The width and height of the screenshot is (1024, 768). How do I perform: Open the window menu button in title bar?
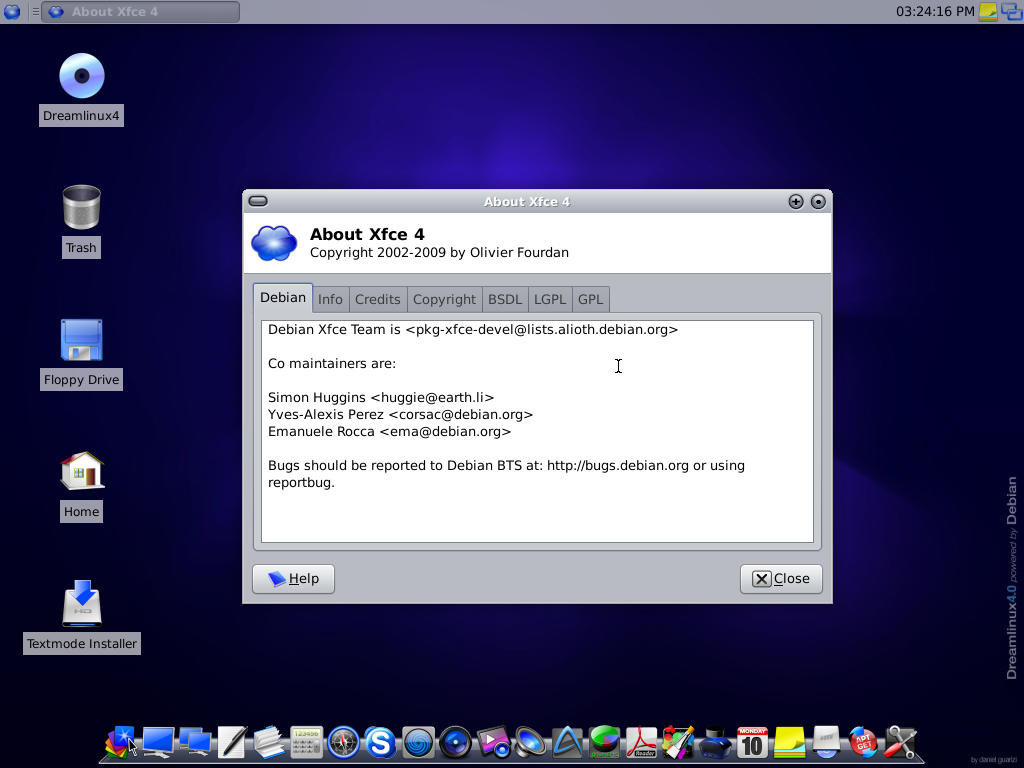(x=258, y=201)
